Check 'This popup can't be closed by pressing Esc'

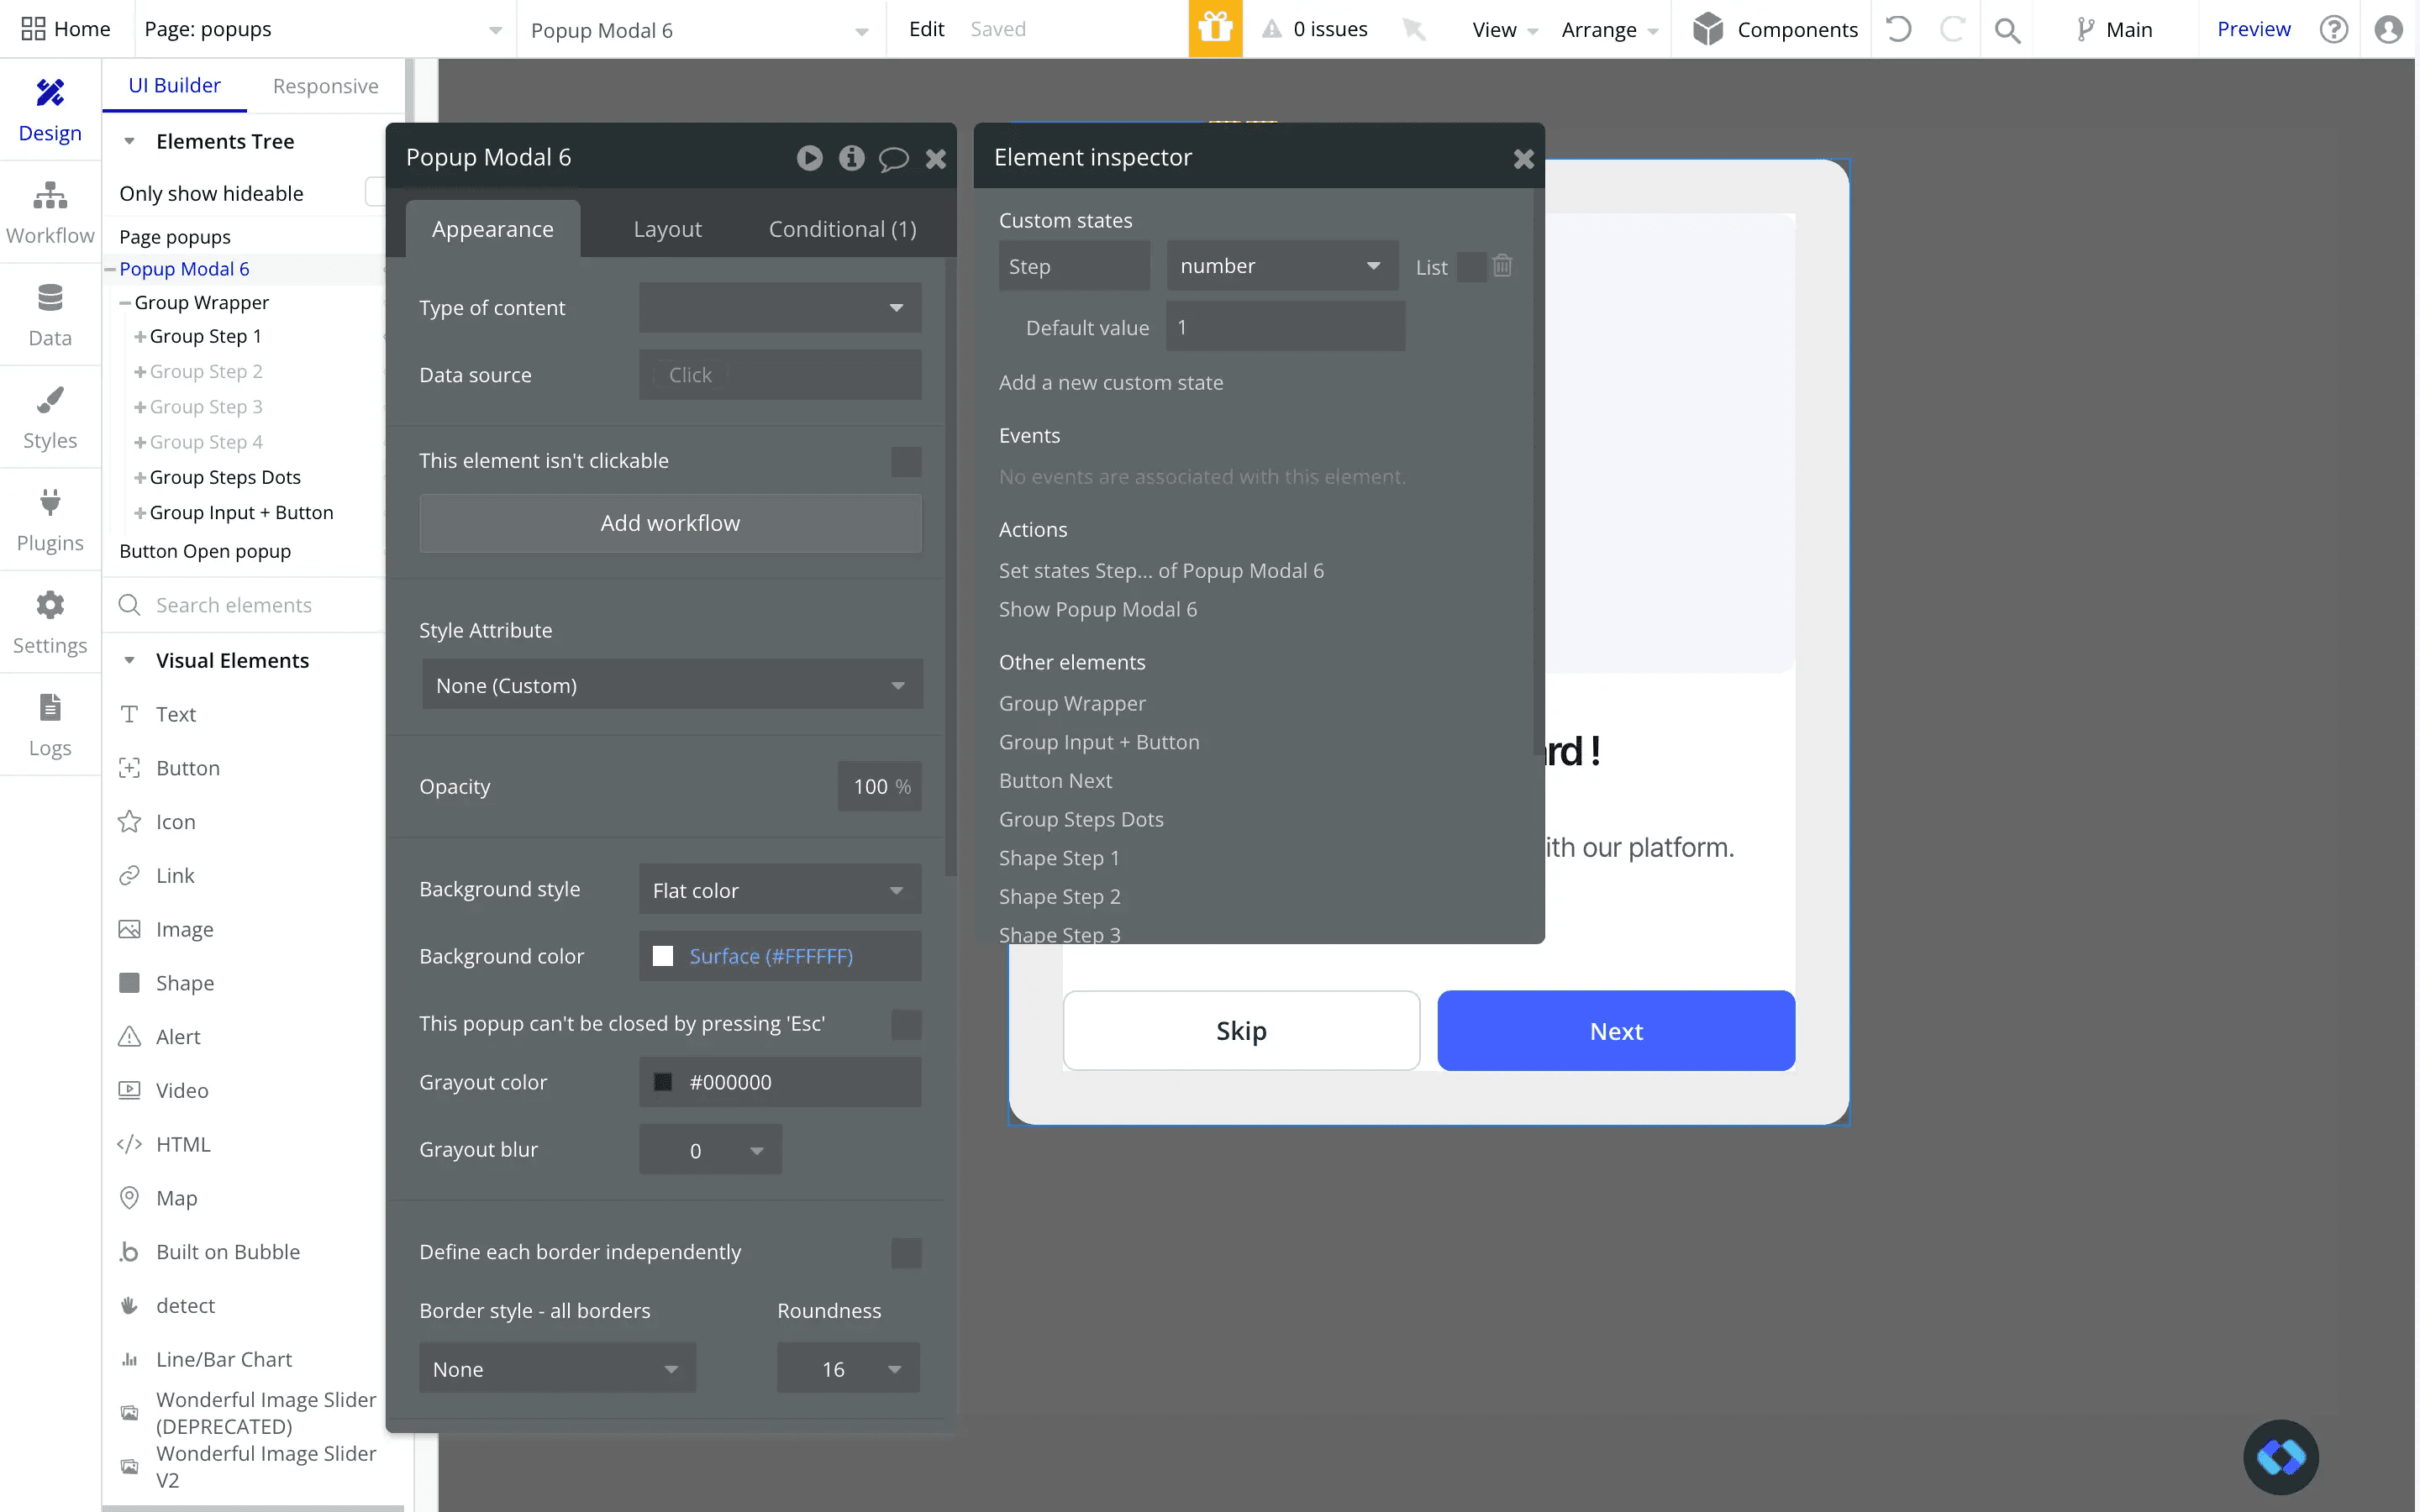905,1024
